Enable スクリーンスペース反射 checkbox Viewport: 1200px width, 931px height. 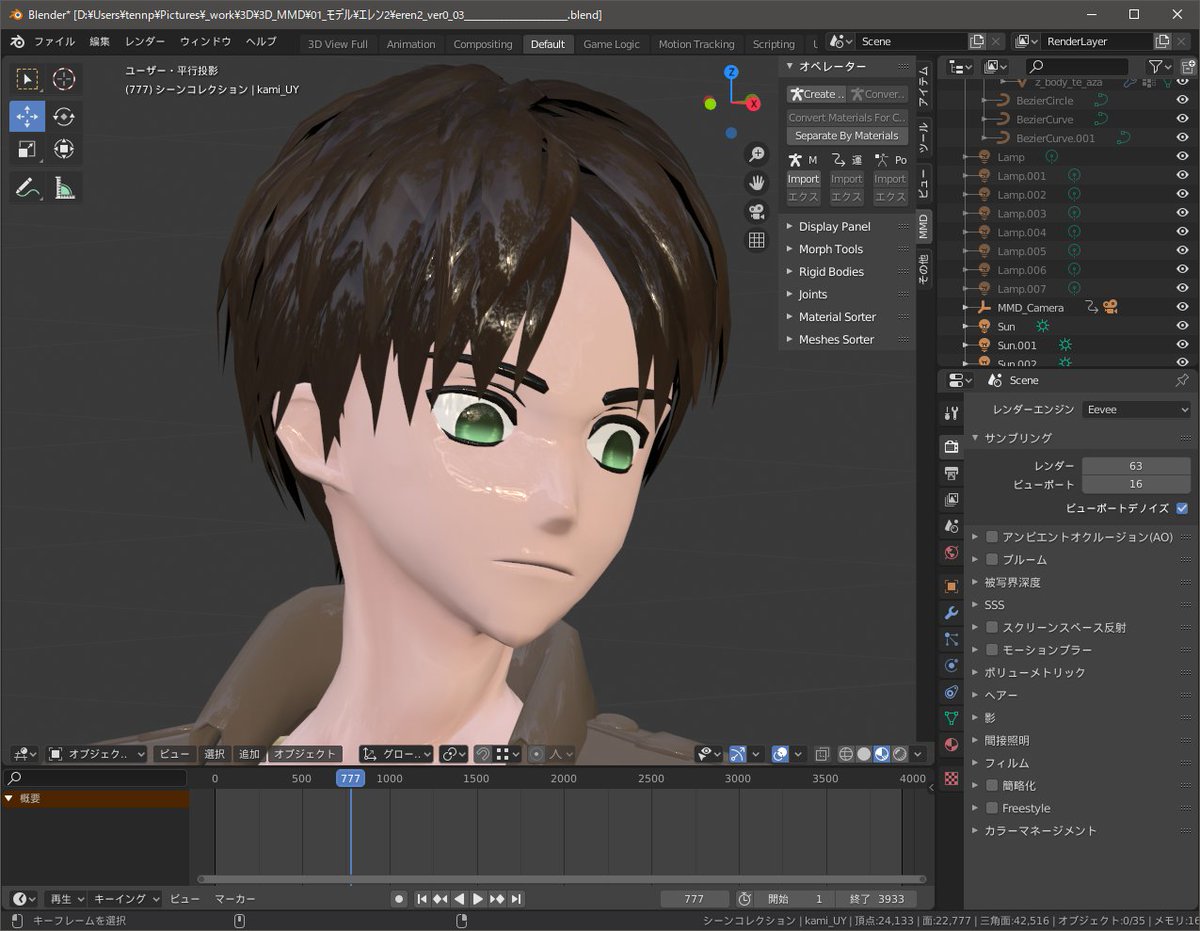992,628
